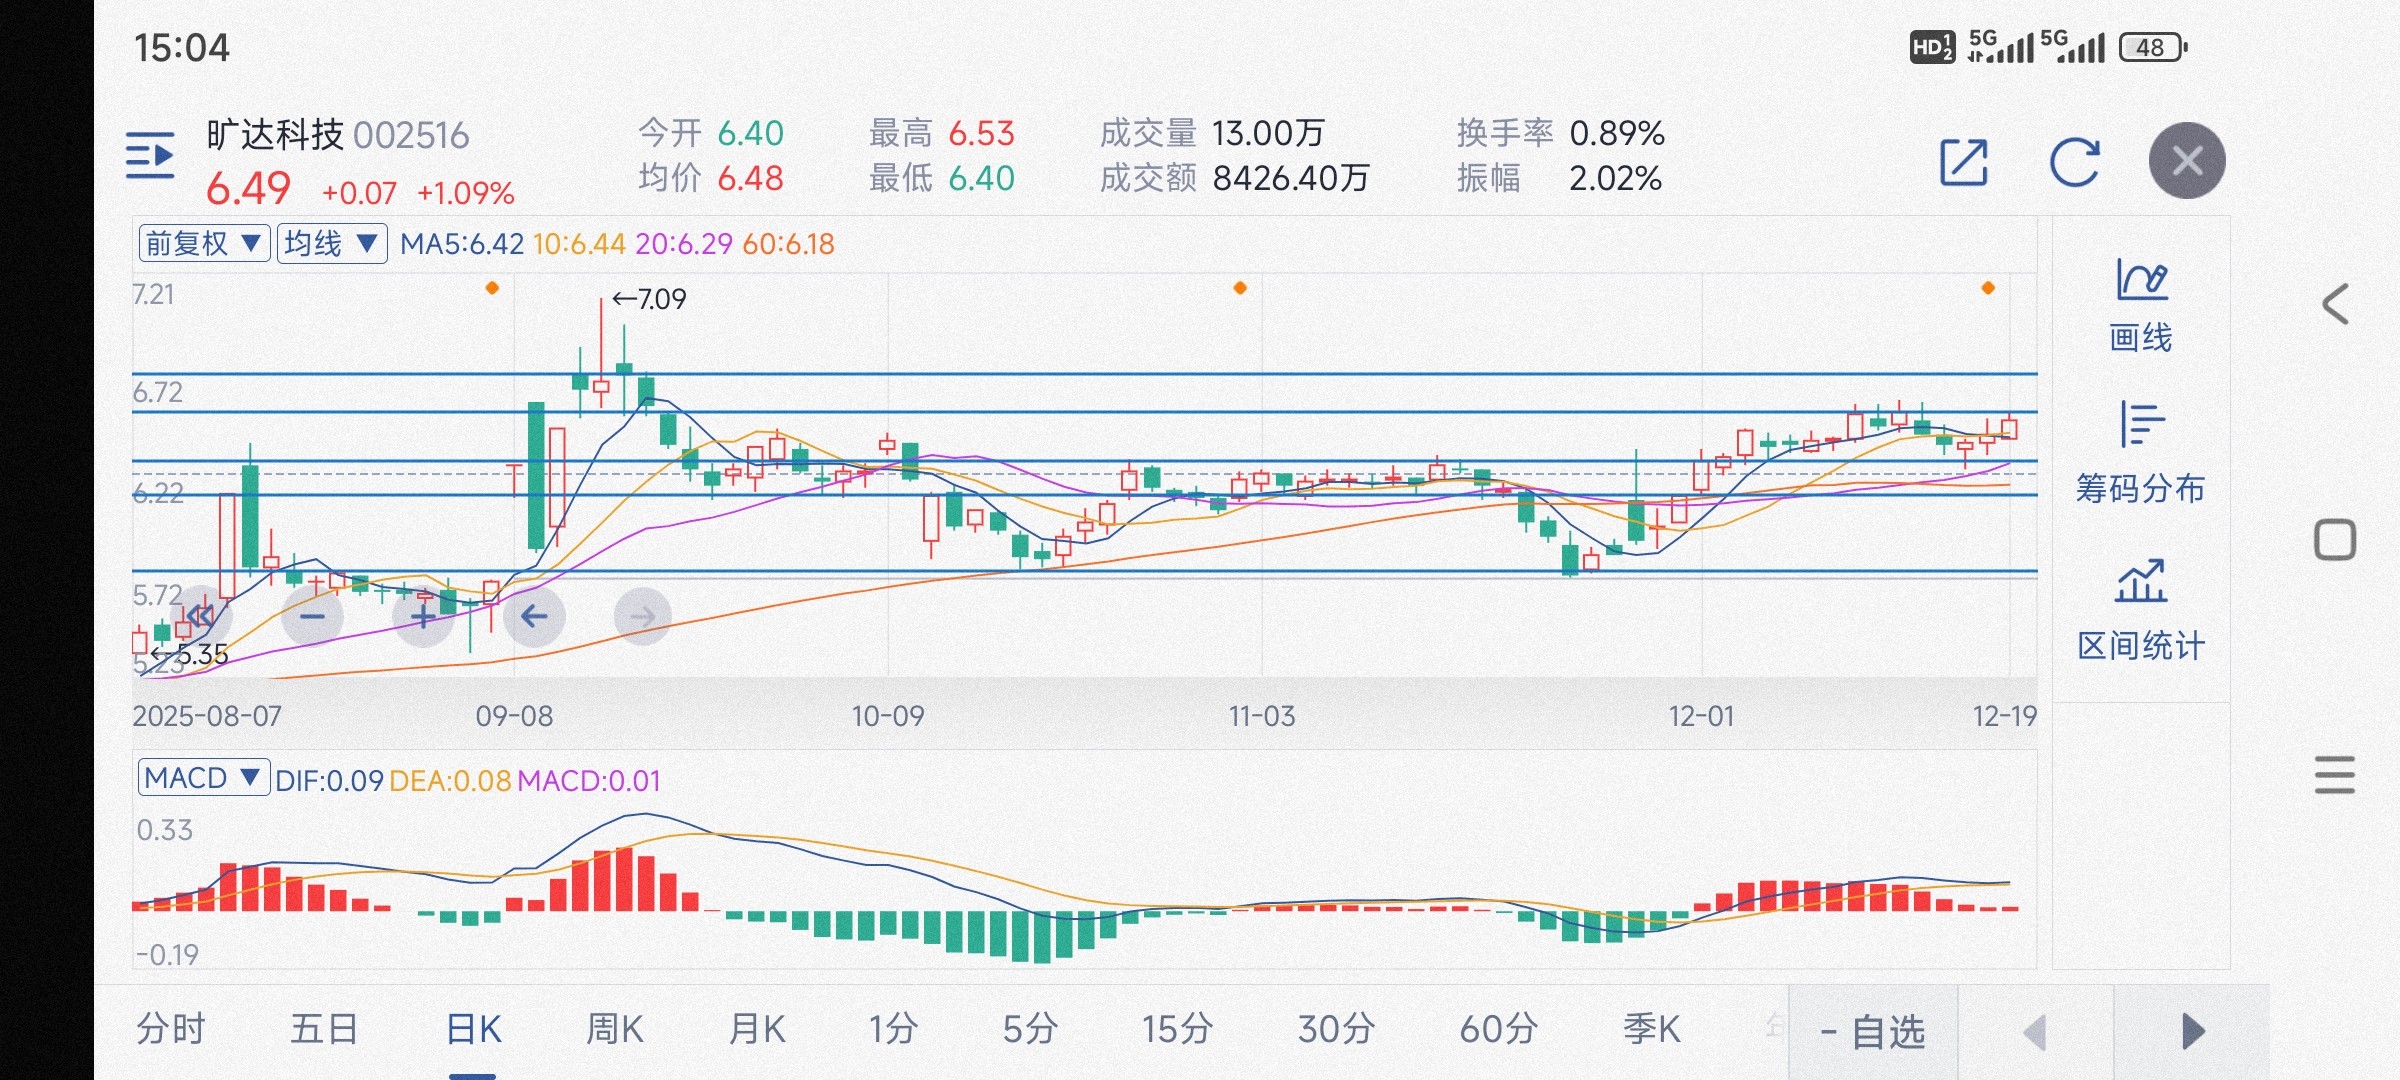Click the orange marker near 11-03

click(x=1240, y=288)
